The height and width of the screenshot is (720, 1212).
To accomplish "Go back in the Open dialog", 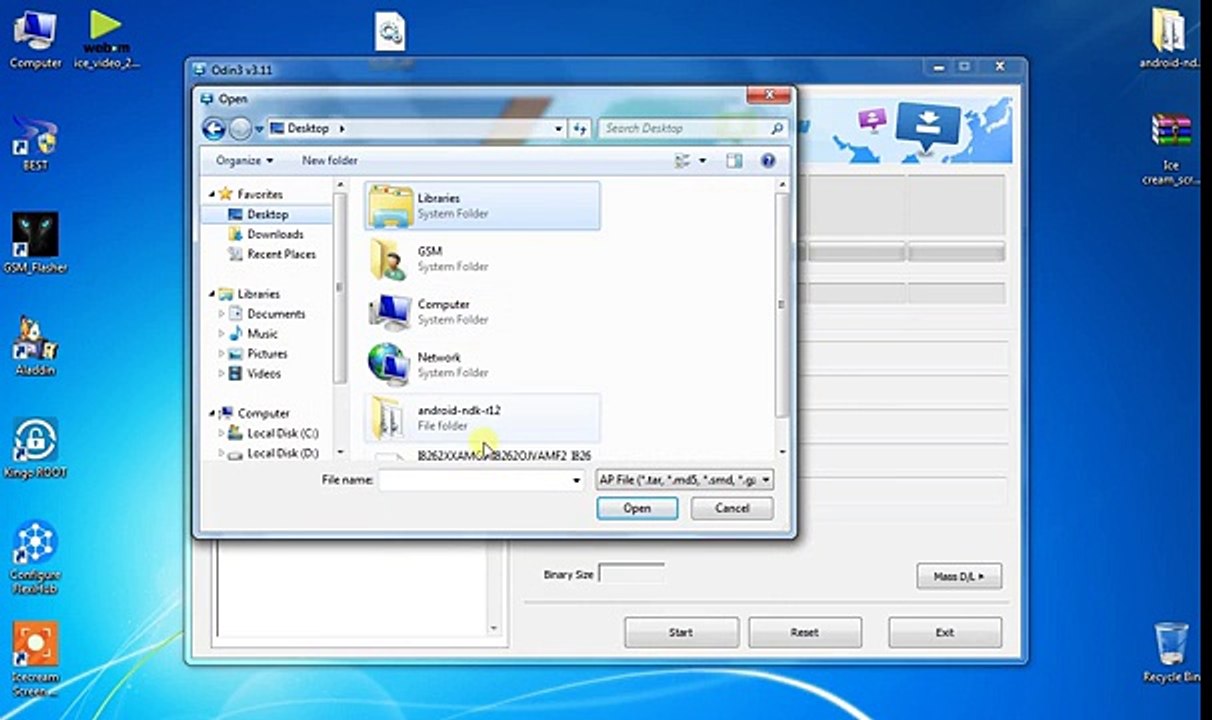I will [213, 129].
